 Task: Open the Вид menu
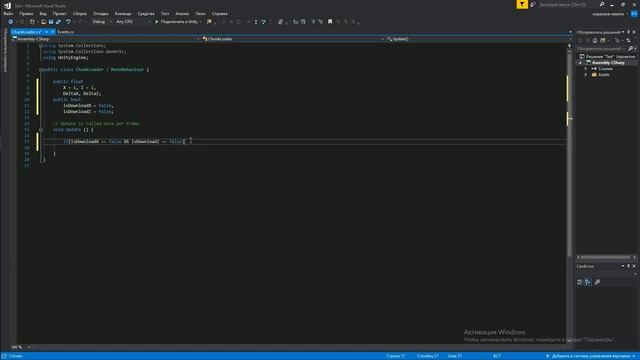pyautogui.click(x=43, y=13)
